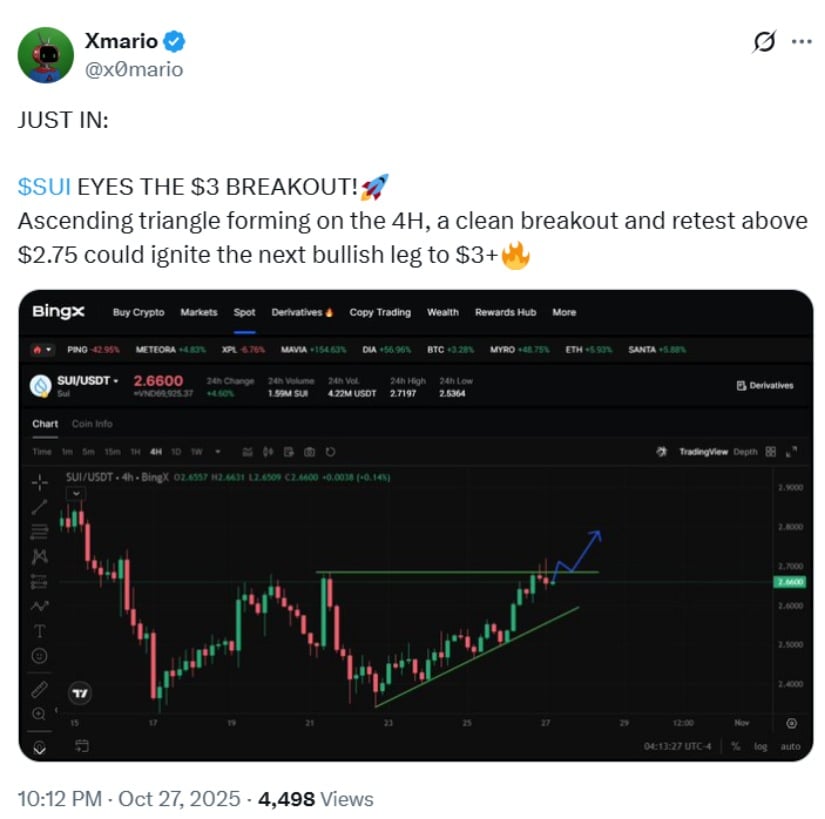Viewport: 825px width, 819px height.
Task: Open more timeframes dropdown after 1W
Action: tap(218, 452)
